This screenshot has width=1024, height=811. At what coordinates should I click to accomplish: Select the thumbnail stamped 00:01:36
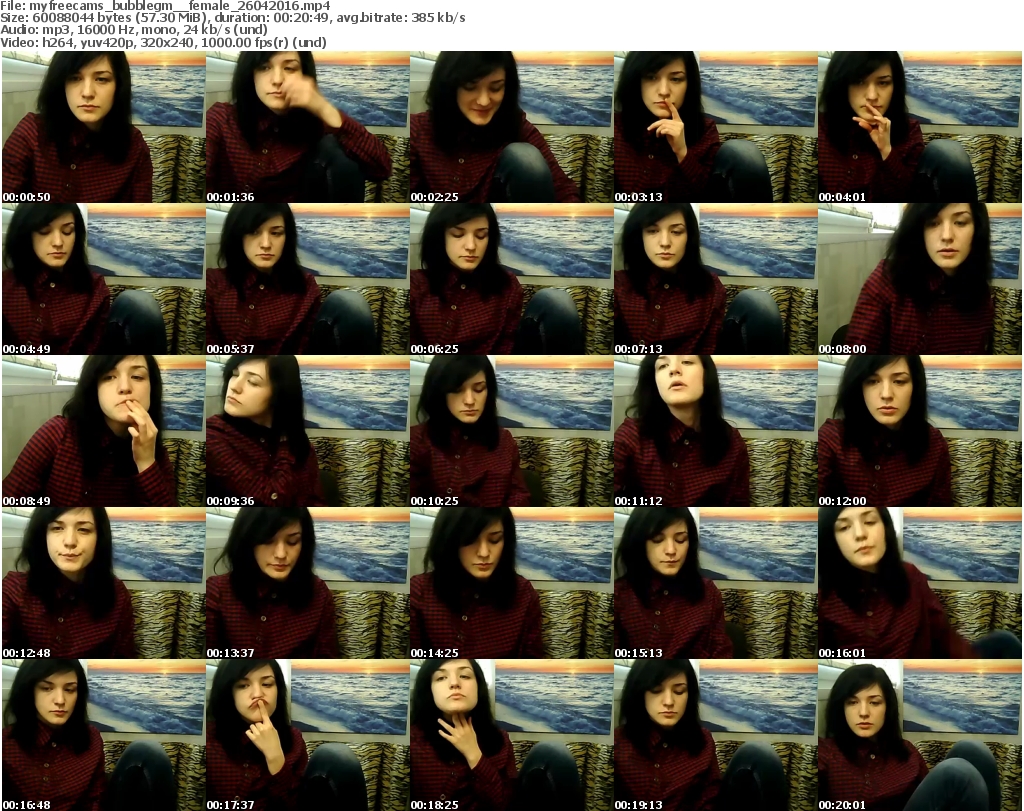(308, 127)
